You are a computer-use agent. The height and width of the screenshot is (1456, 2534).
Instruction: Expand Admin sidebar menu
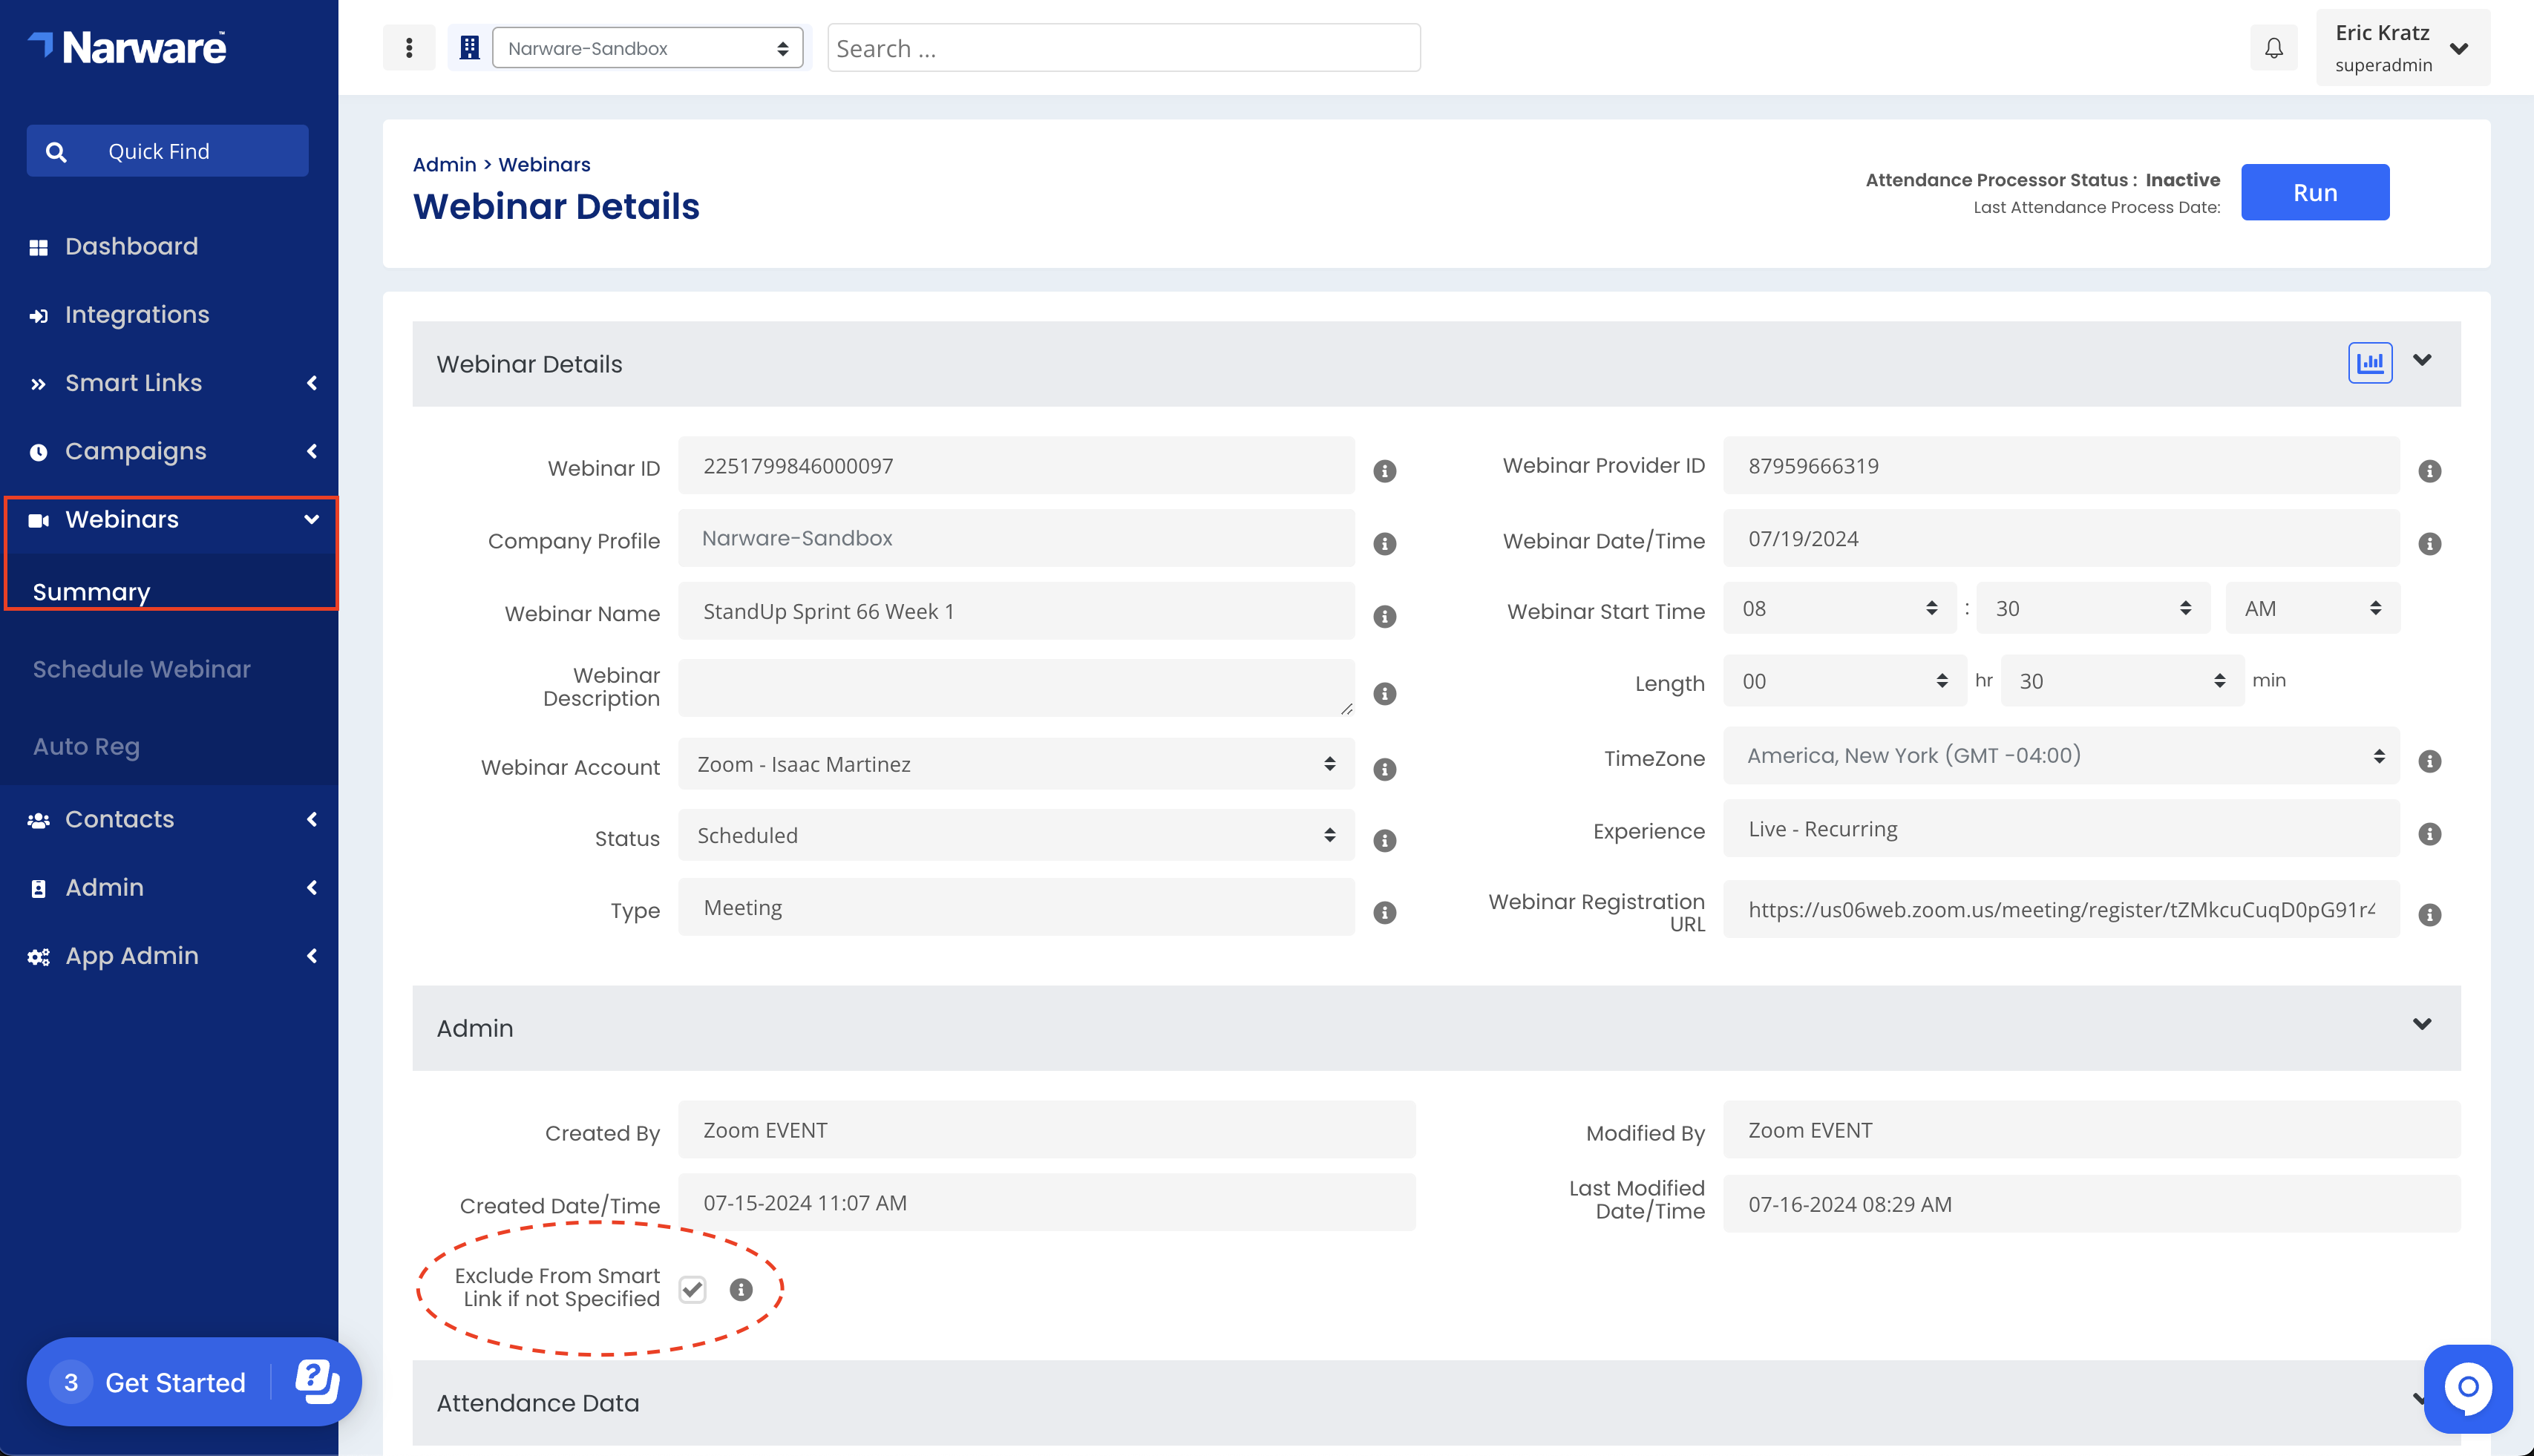point(168,887)
